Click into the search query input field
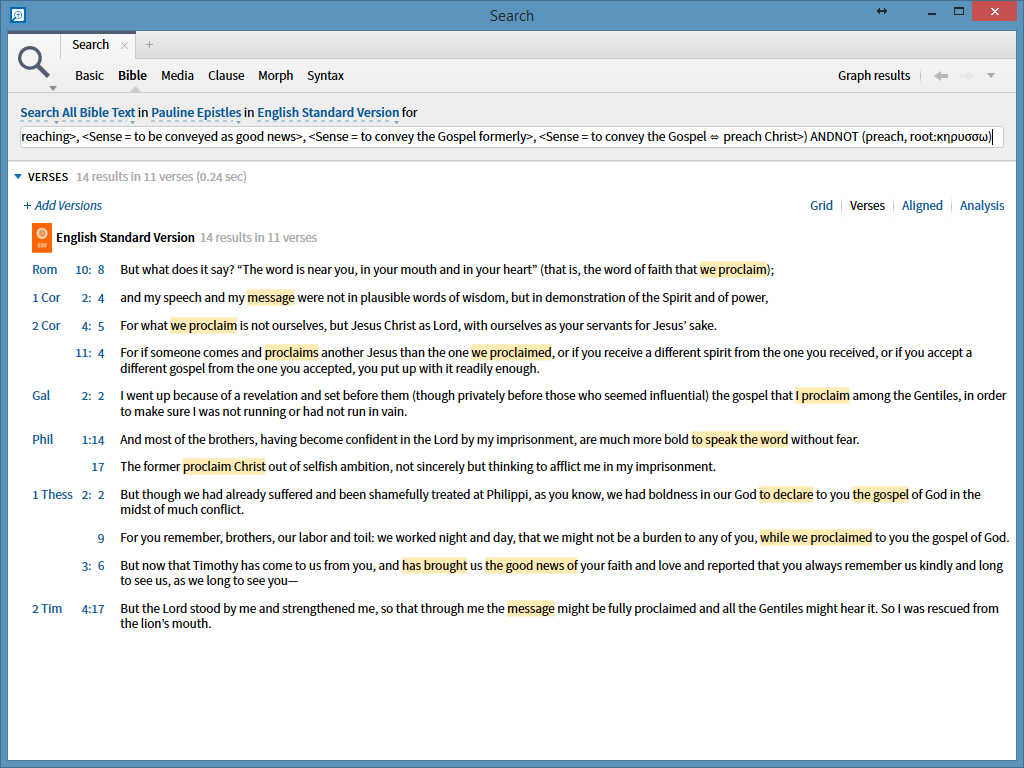The width and height of the screenshot is (1024, 768). pyautogui.click(x=511, y=137)
